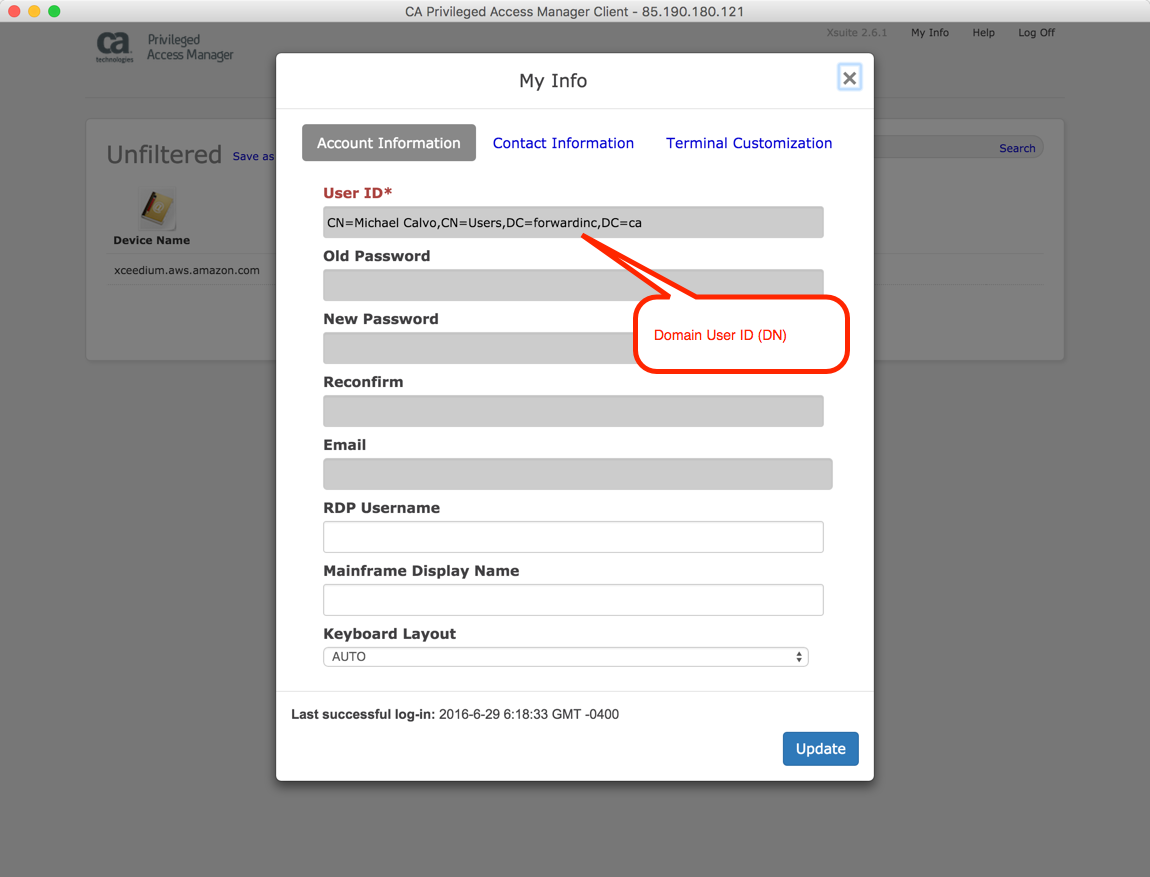
Task: Click the Xsuite 2.6.1 version label
Action: pyautogui.click(x=856, y=33)
